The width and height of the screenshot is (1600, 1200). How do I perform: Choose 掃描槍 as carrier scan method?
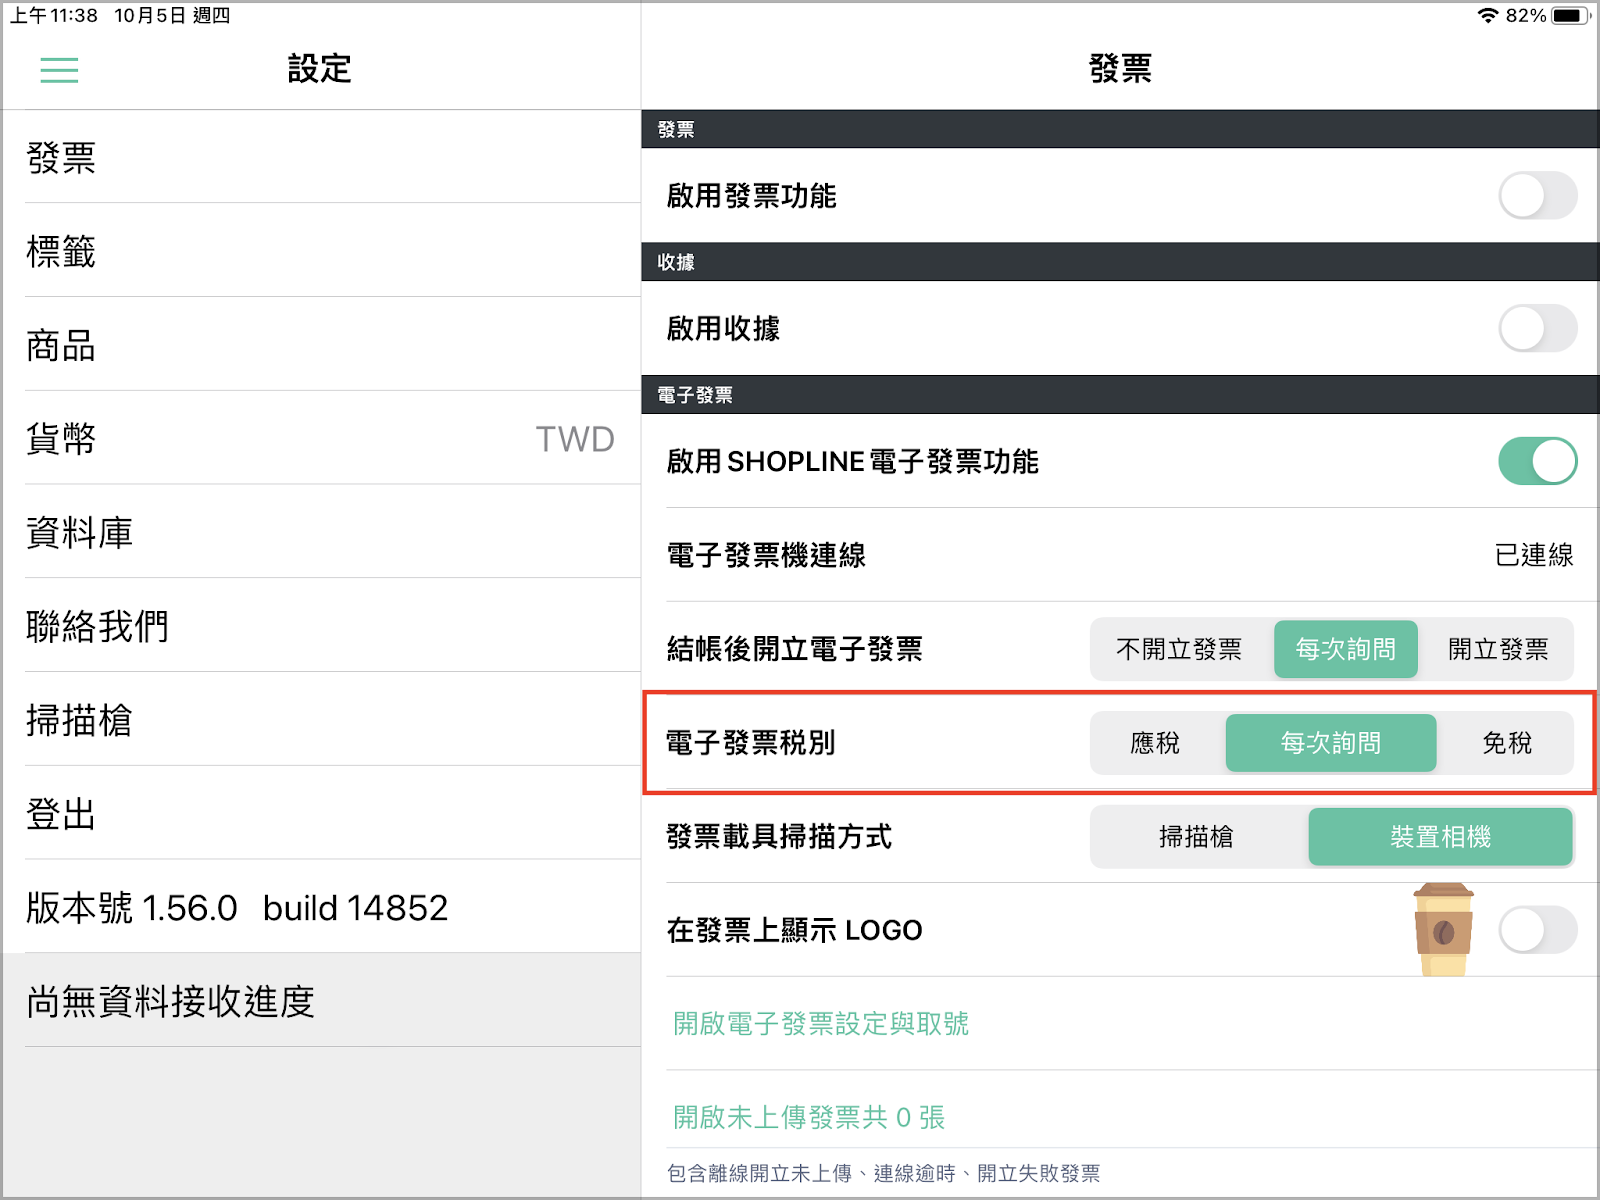(1196, 837)
